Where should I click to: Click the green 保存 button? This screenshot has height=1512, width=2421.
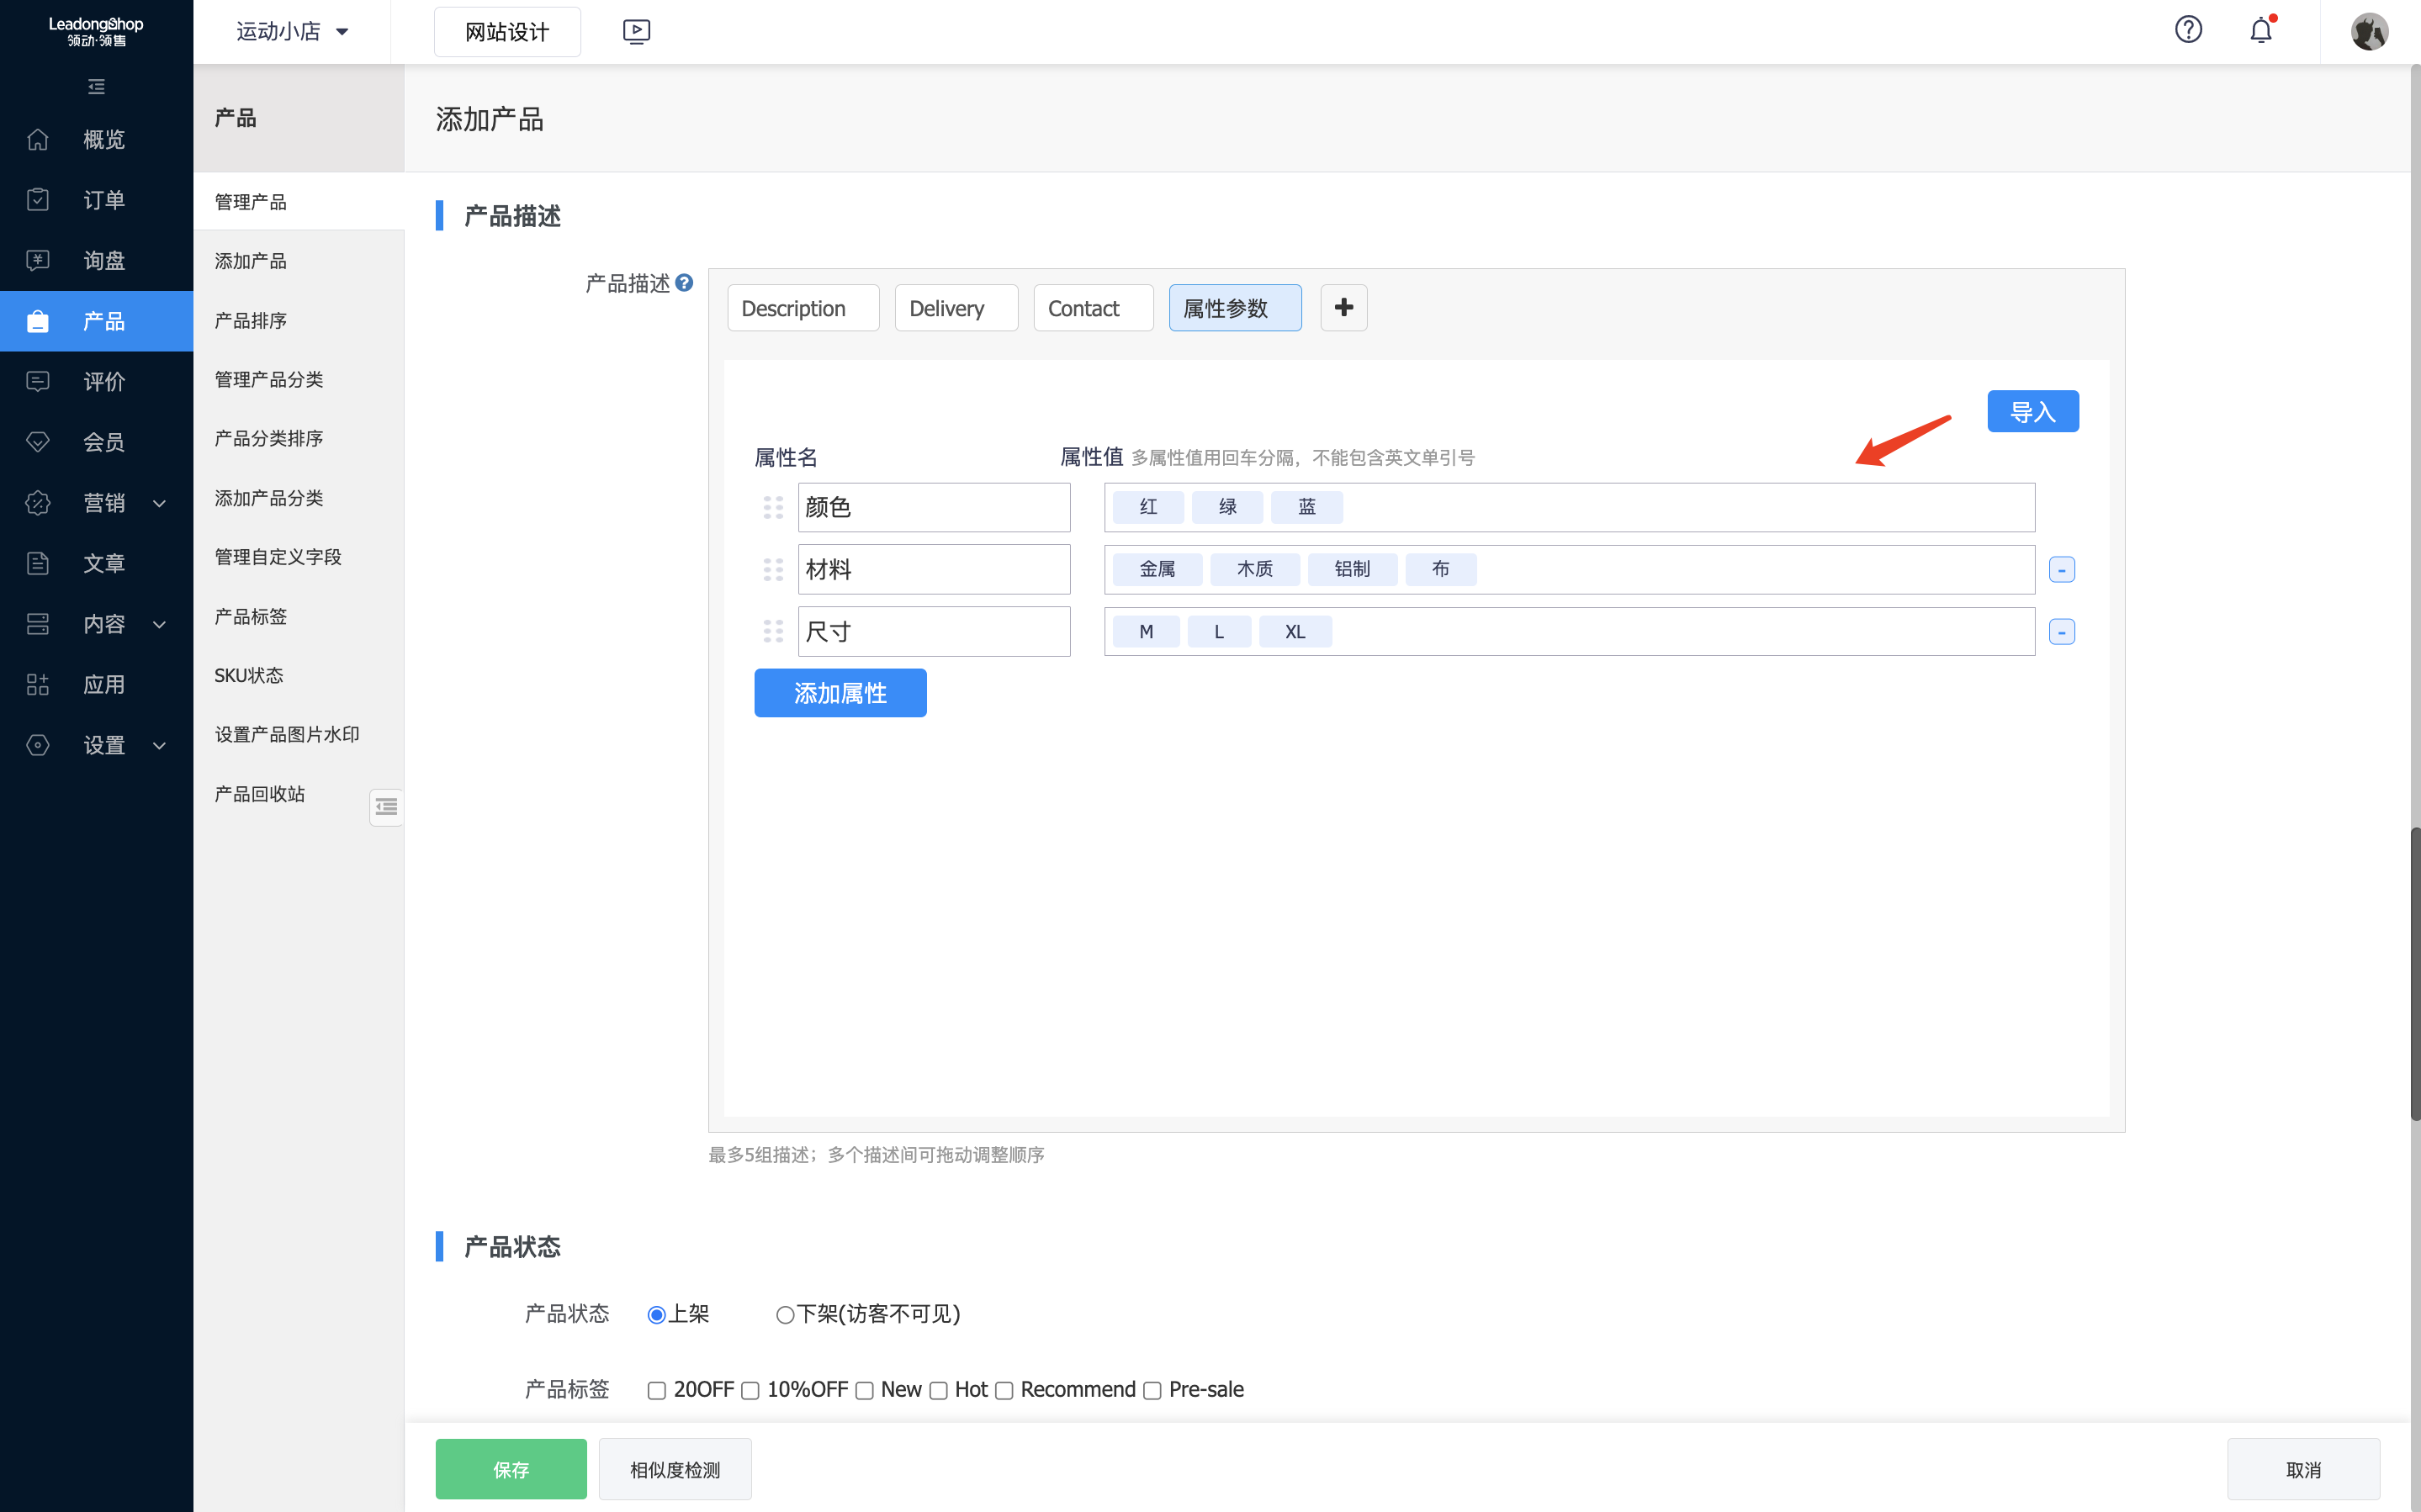pos(511,1469)
